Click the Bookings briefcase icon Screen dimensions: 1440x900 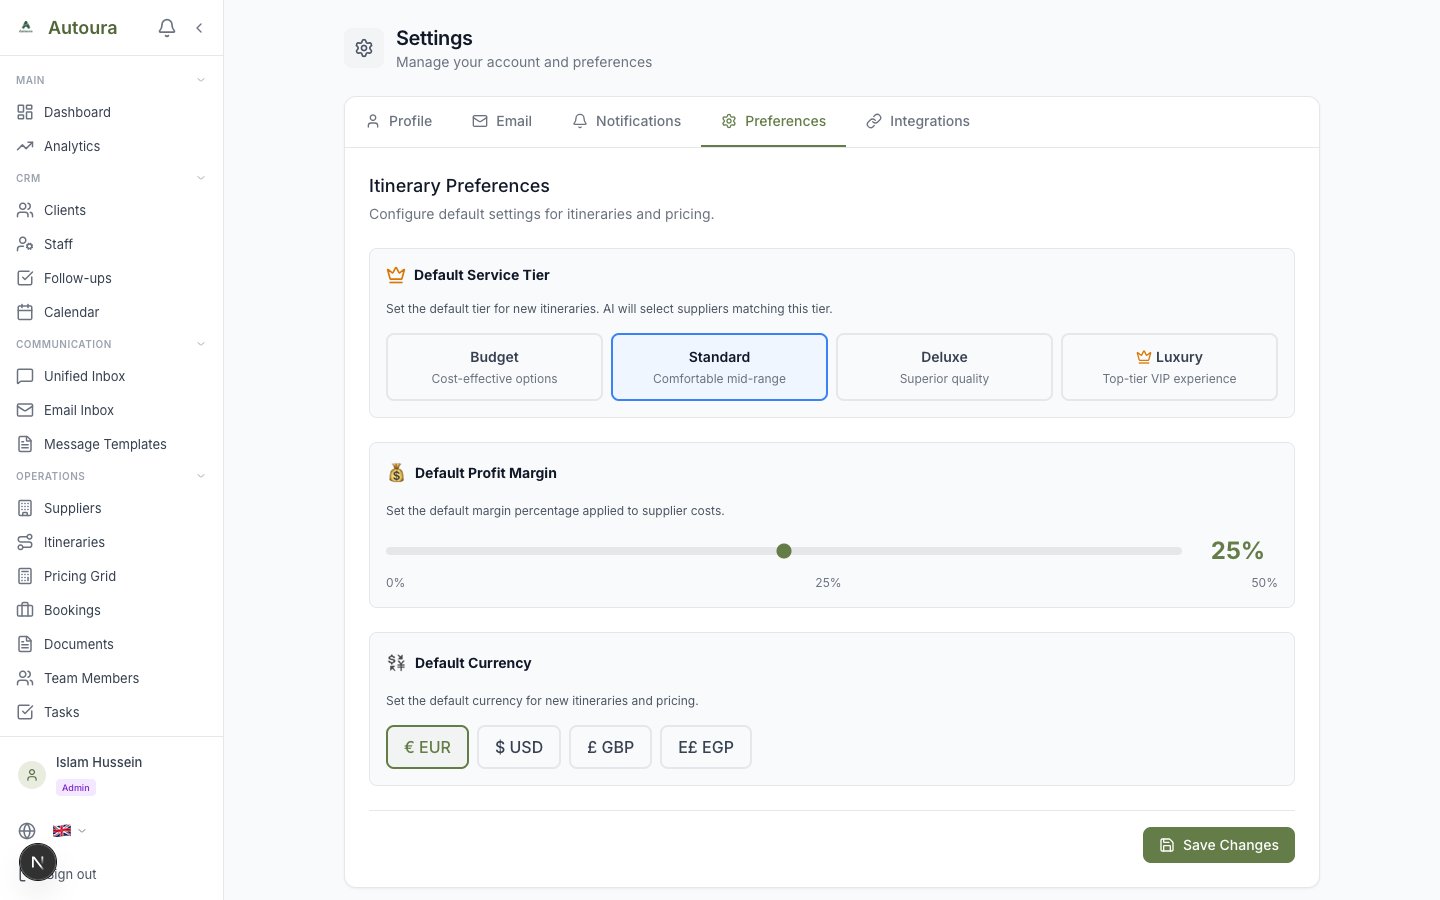(25, 610)
